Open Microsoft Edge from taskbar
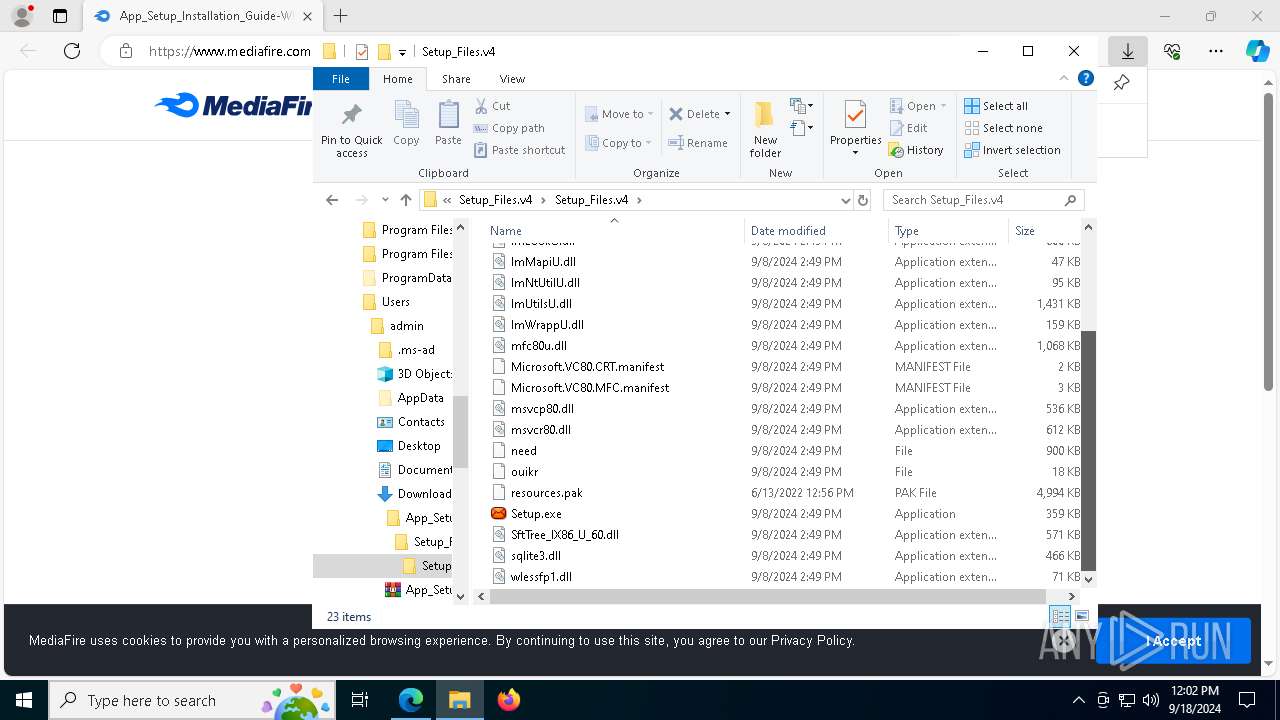The image size is (1280, 720). click(x=411, y=700)
